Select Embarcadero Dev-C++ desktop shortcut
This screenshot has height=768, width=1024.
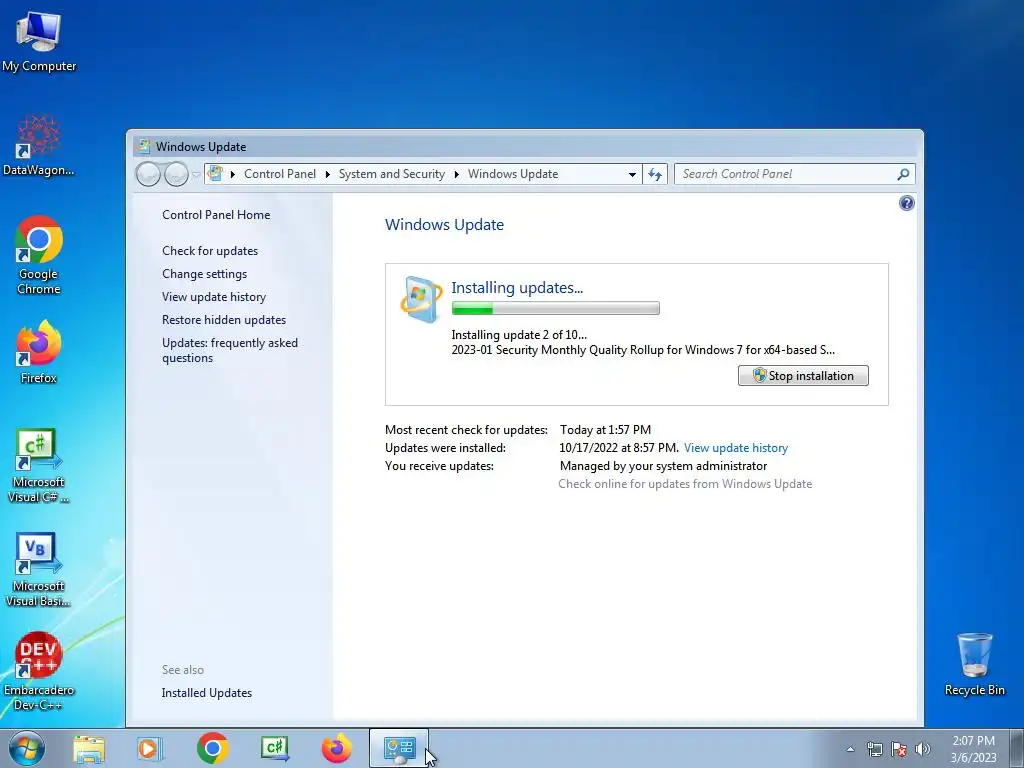(39, 671)
